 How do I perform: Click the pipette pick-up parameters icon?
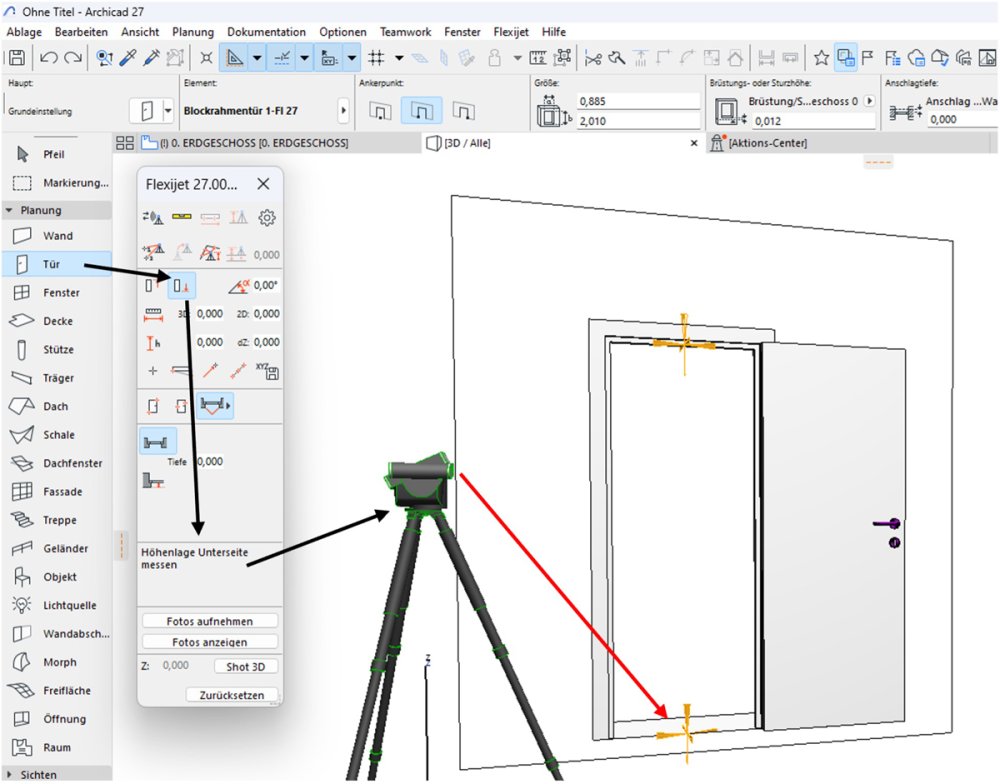coord(128,58)
